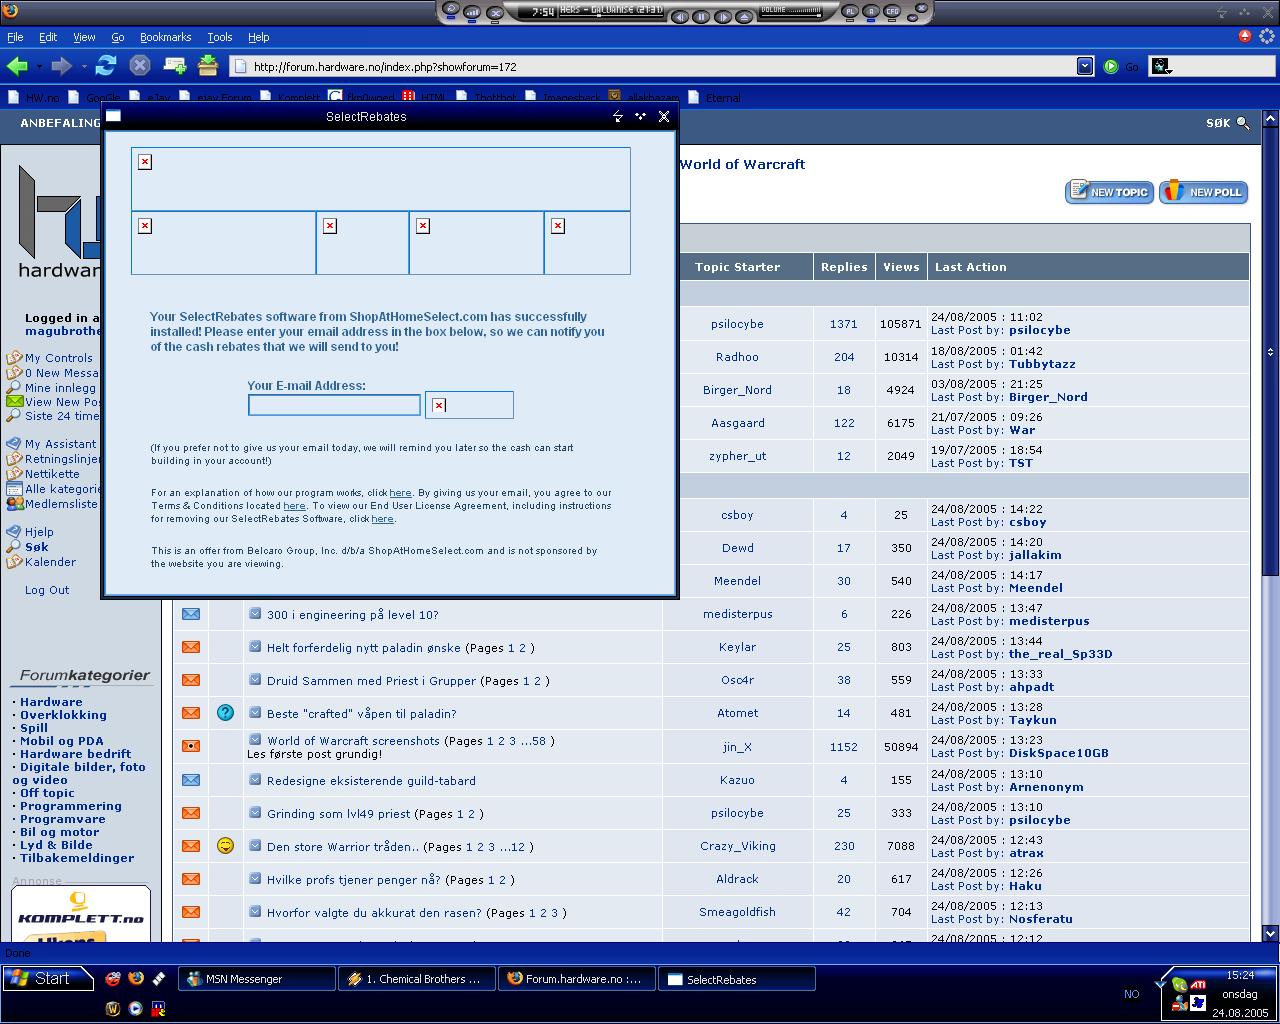1280x1024 pixels.
Task: Open My Controls in sidebar
Action: pos(59,358)
